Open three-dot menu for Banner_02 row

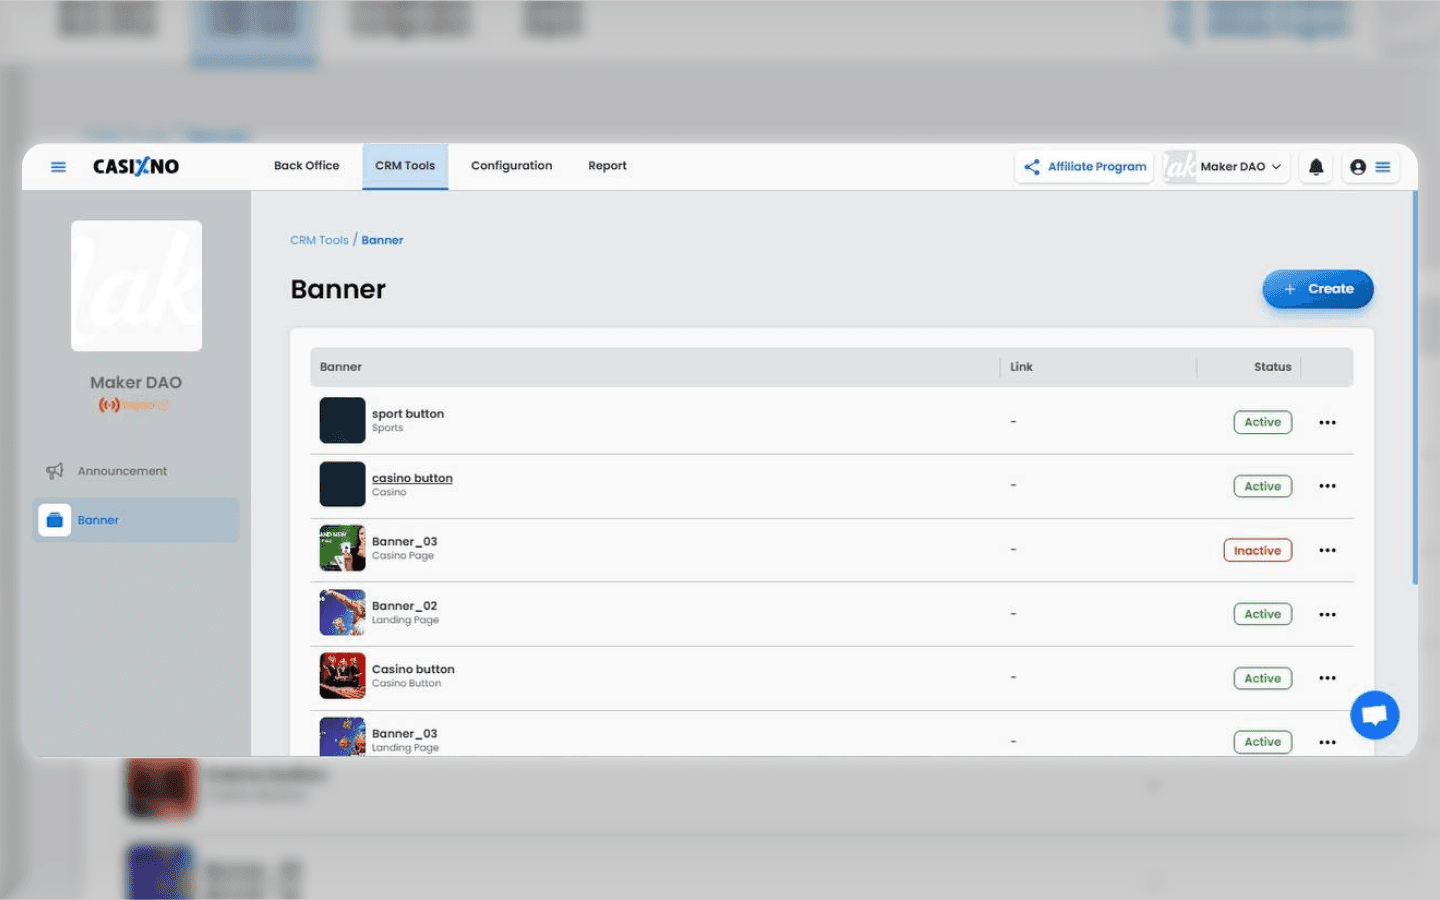[x=1327, y=614]
